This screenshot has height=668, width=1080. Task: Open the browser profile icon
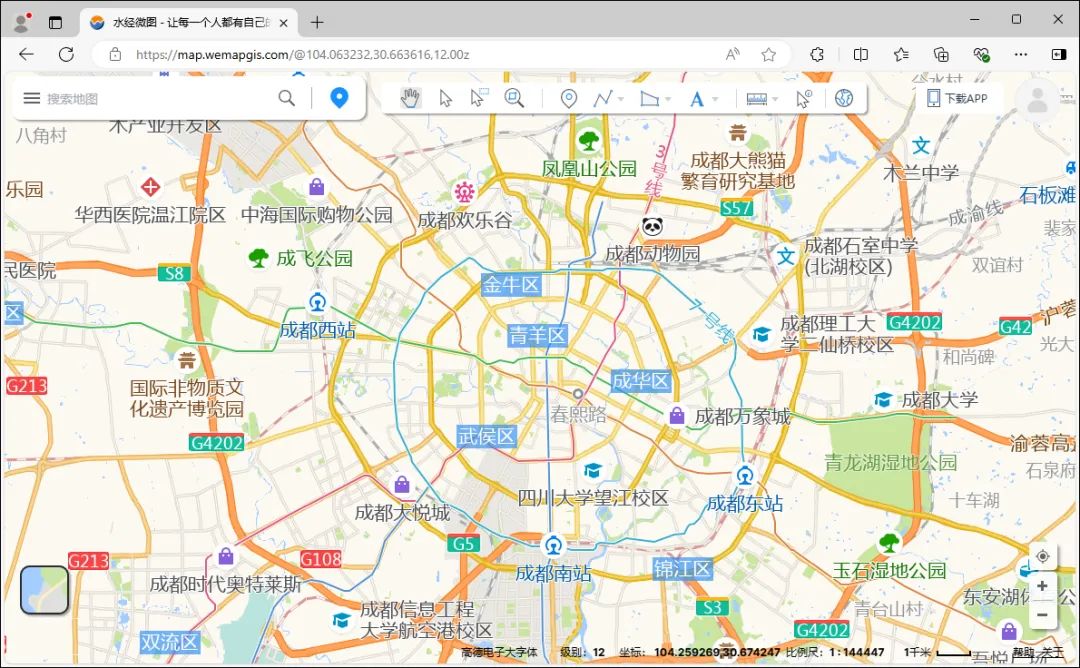[x=22, y=23]
